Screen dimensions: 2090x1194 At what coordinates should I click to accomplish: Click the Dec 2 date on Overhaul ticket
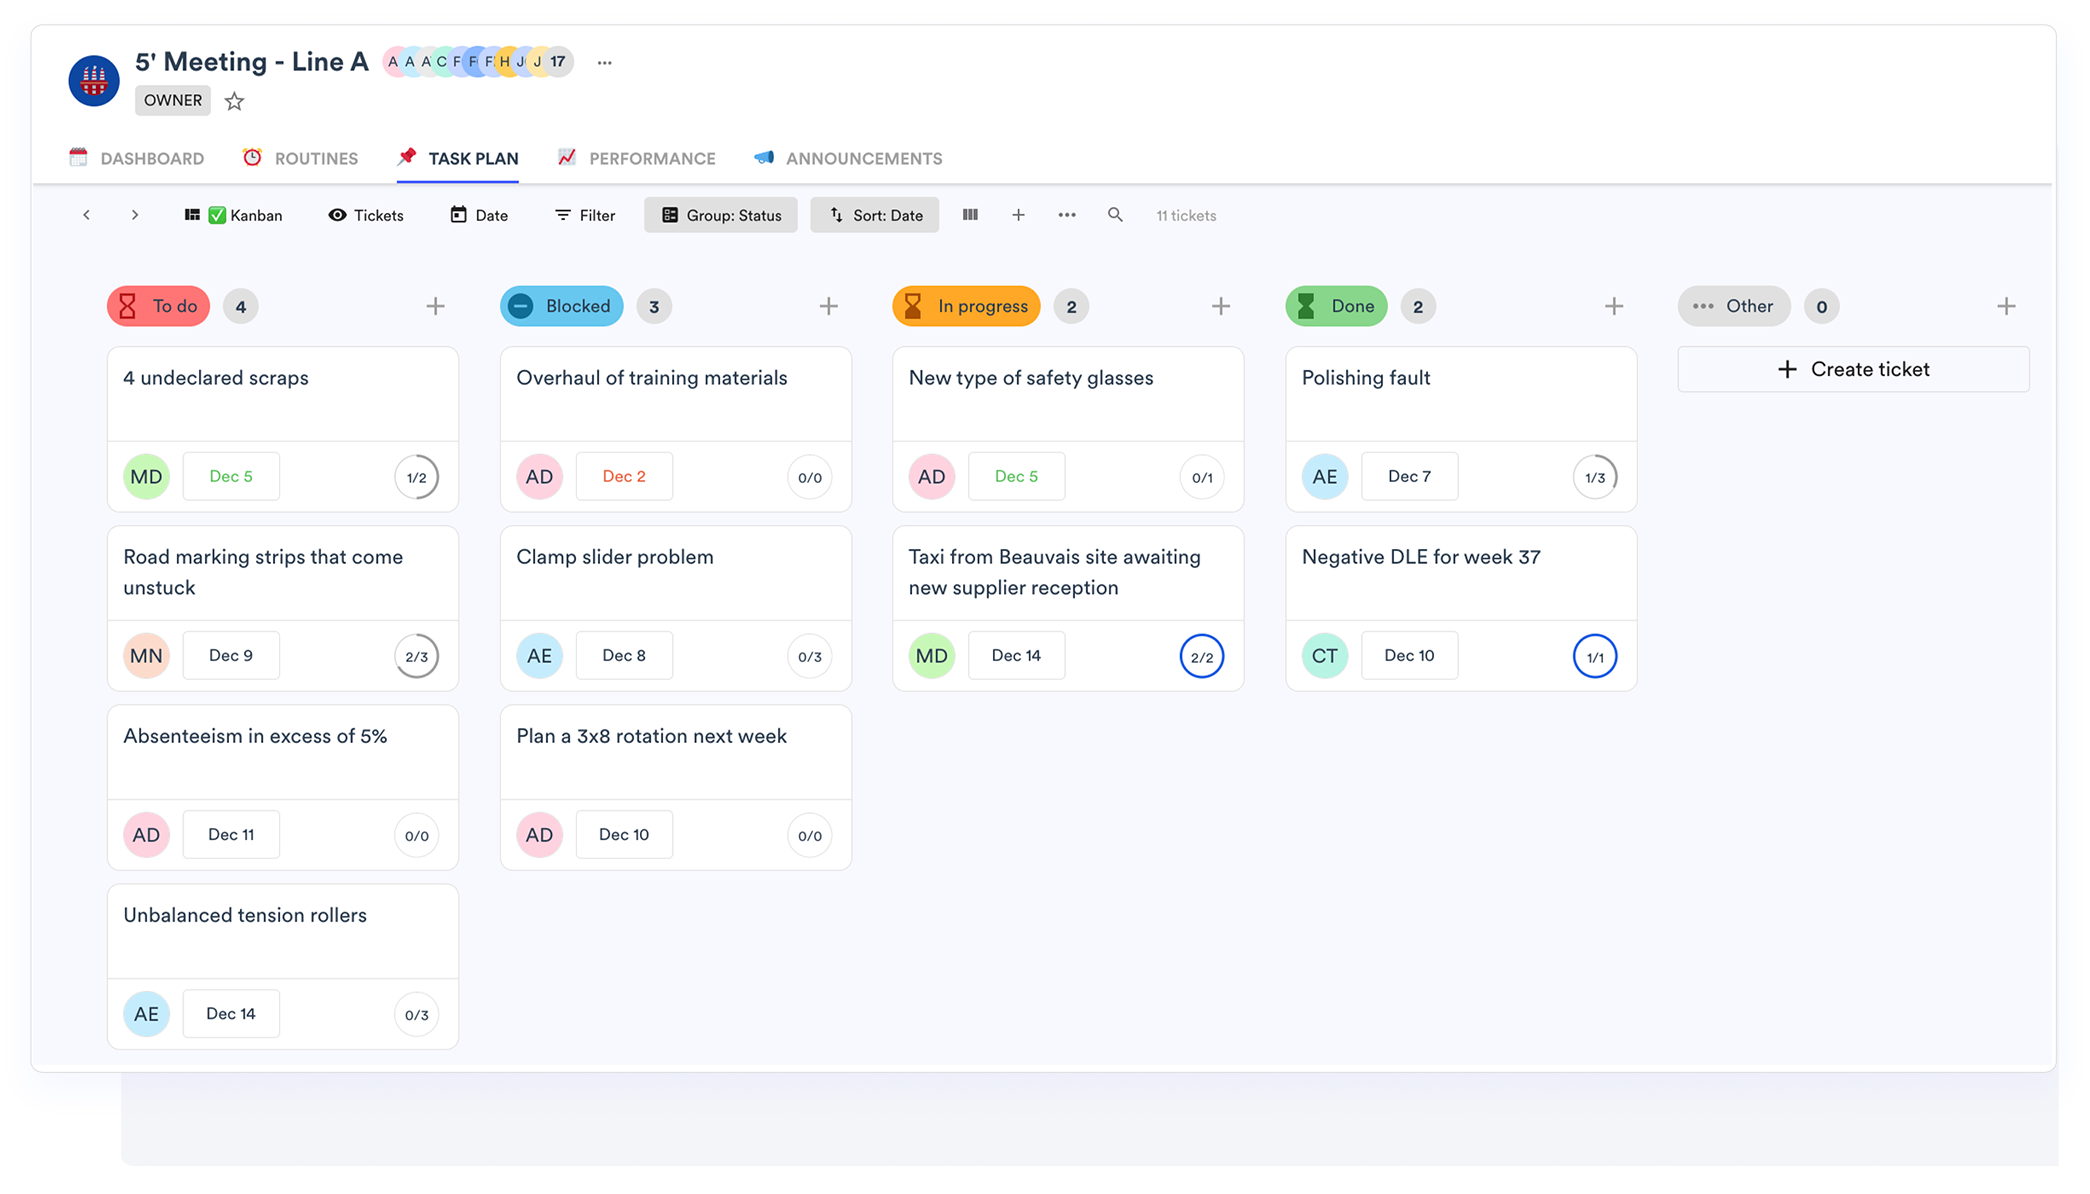point(624,477)
